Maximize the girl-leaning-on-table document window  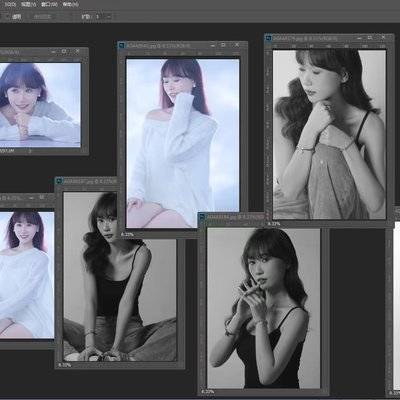pyautogui.click(x=64, y=51)
